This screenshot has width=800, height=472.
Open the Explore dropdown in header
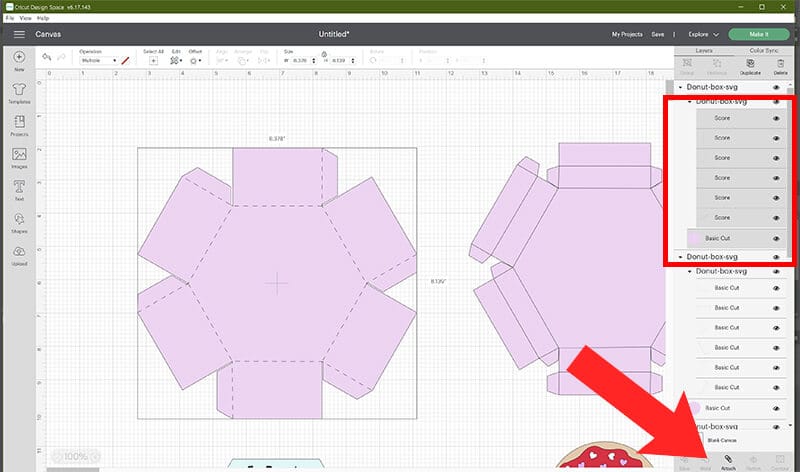703,34
